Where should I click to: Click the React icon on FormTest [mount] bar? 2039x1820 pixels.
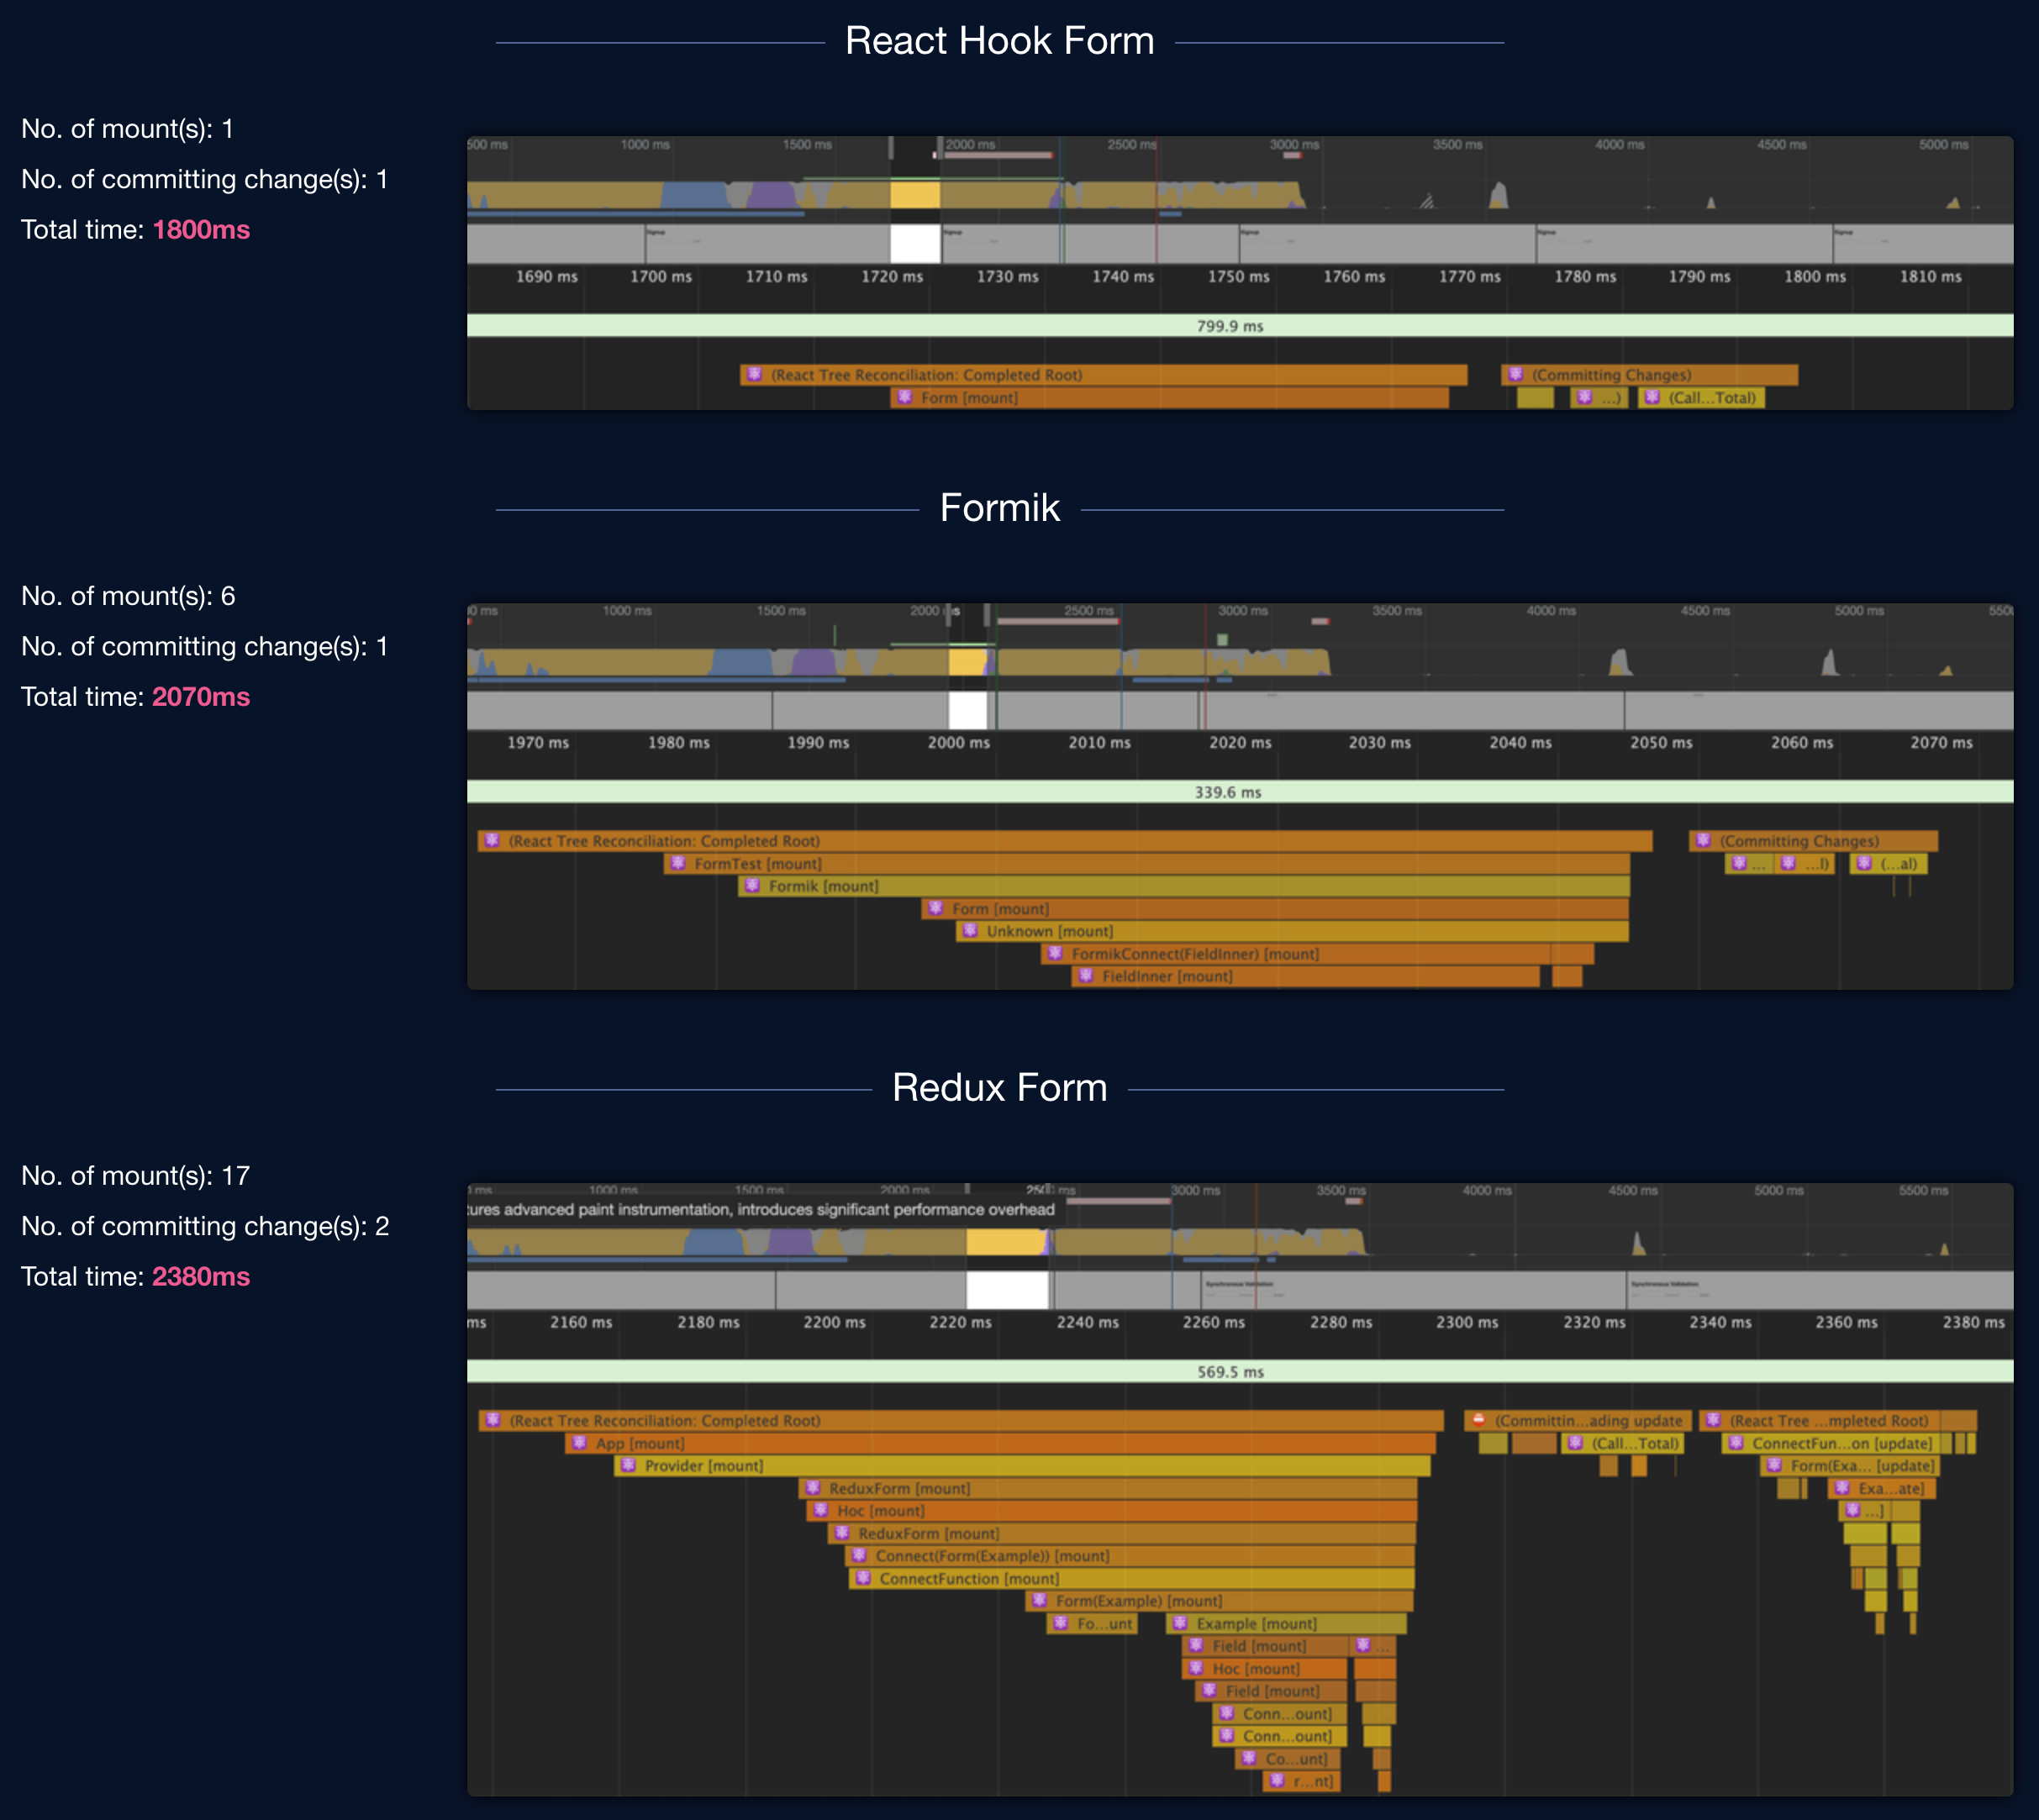point(678,863)
